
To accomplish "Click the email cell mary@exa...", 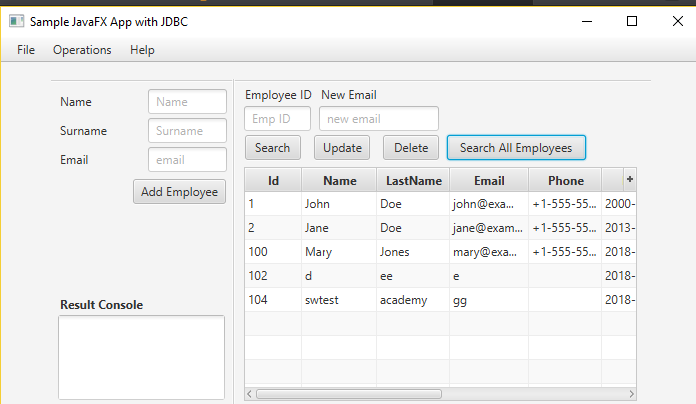I will [489, 252].
